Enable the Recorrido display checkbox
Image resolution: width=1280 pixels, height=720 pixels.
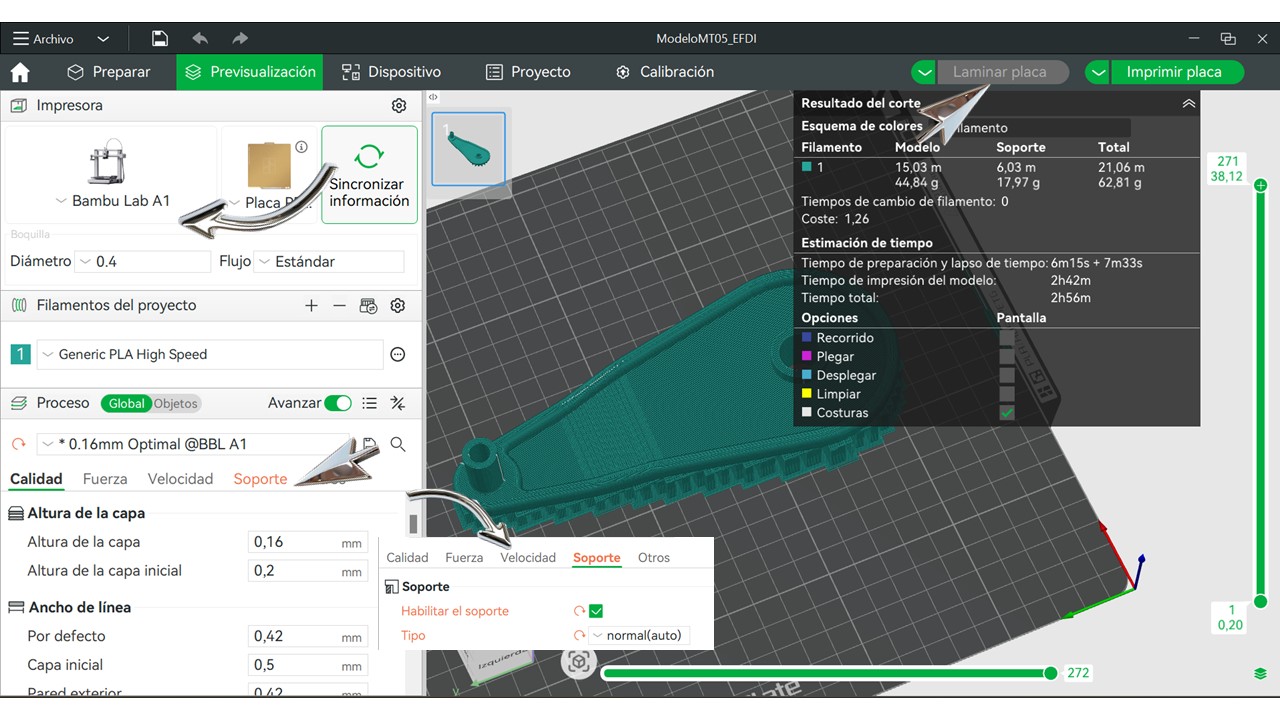[x=1007, y=338]
